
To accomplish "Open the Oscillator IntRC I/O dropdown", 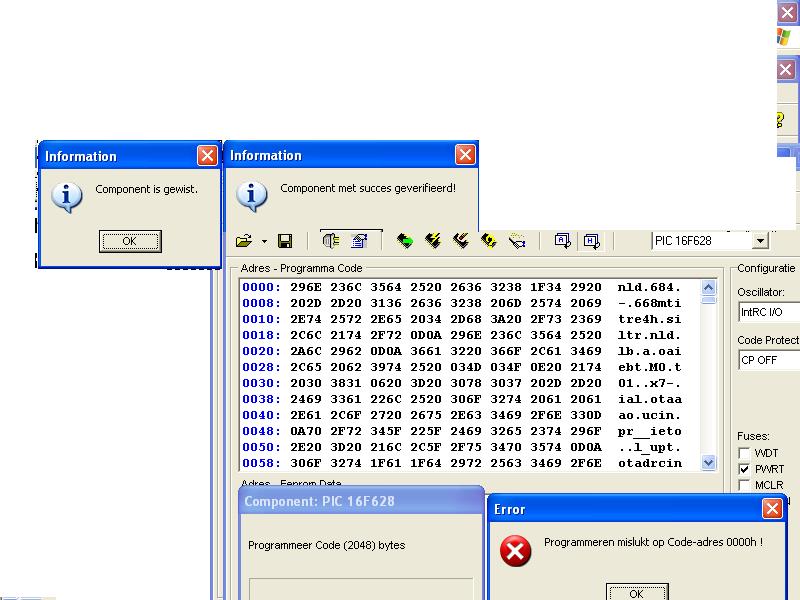I will (768, 312).
